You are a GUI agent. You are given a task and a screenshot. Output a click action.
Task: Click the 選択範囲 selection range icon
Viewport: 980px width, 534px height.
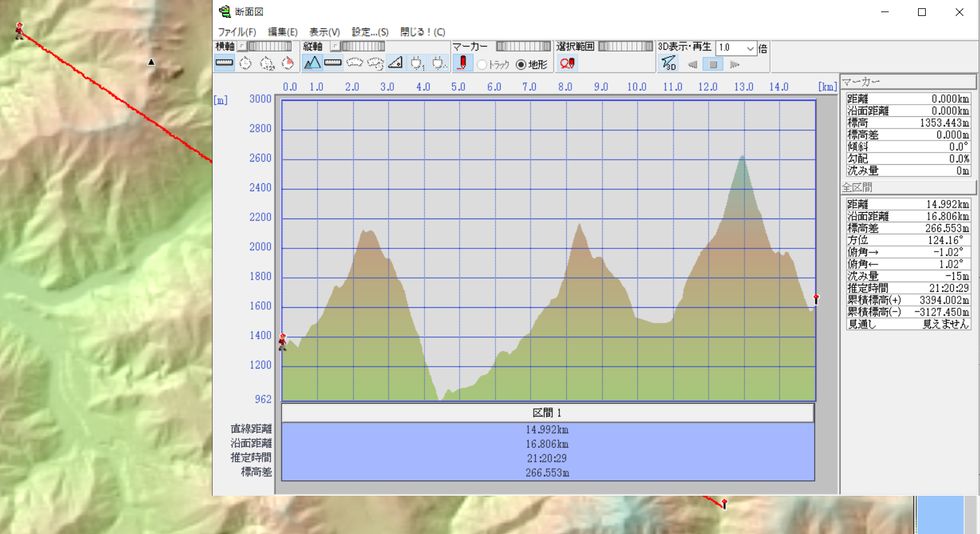coord(567,64)
